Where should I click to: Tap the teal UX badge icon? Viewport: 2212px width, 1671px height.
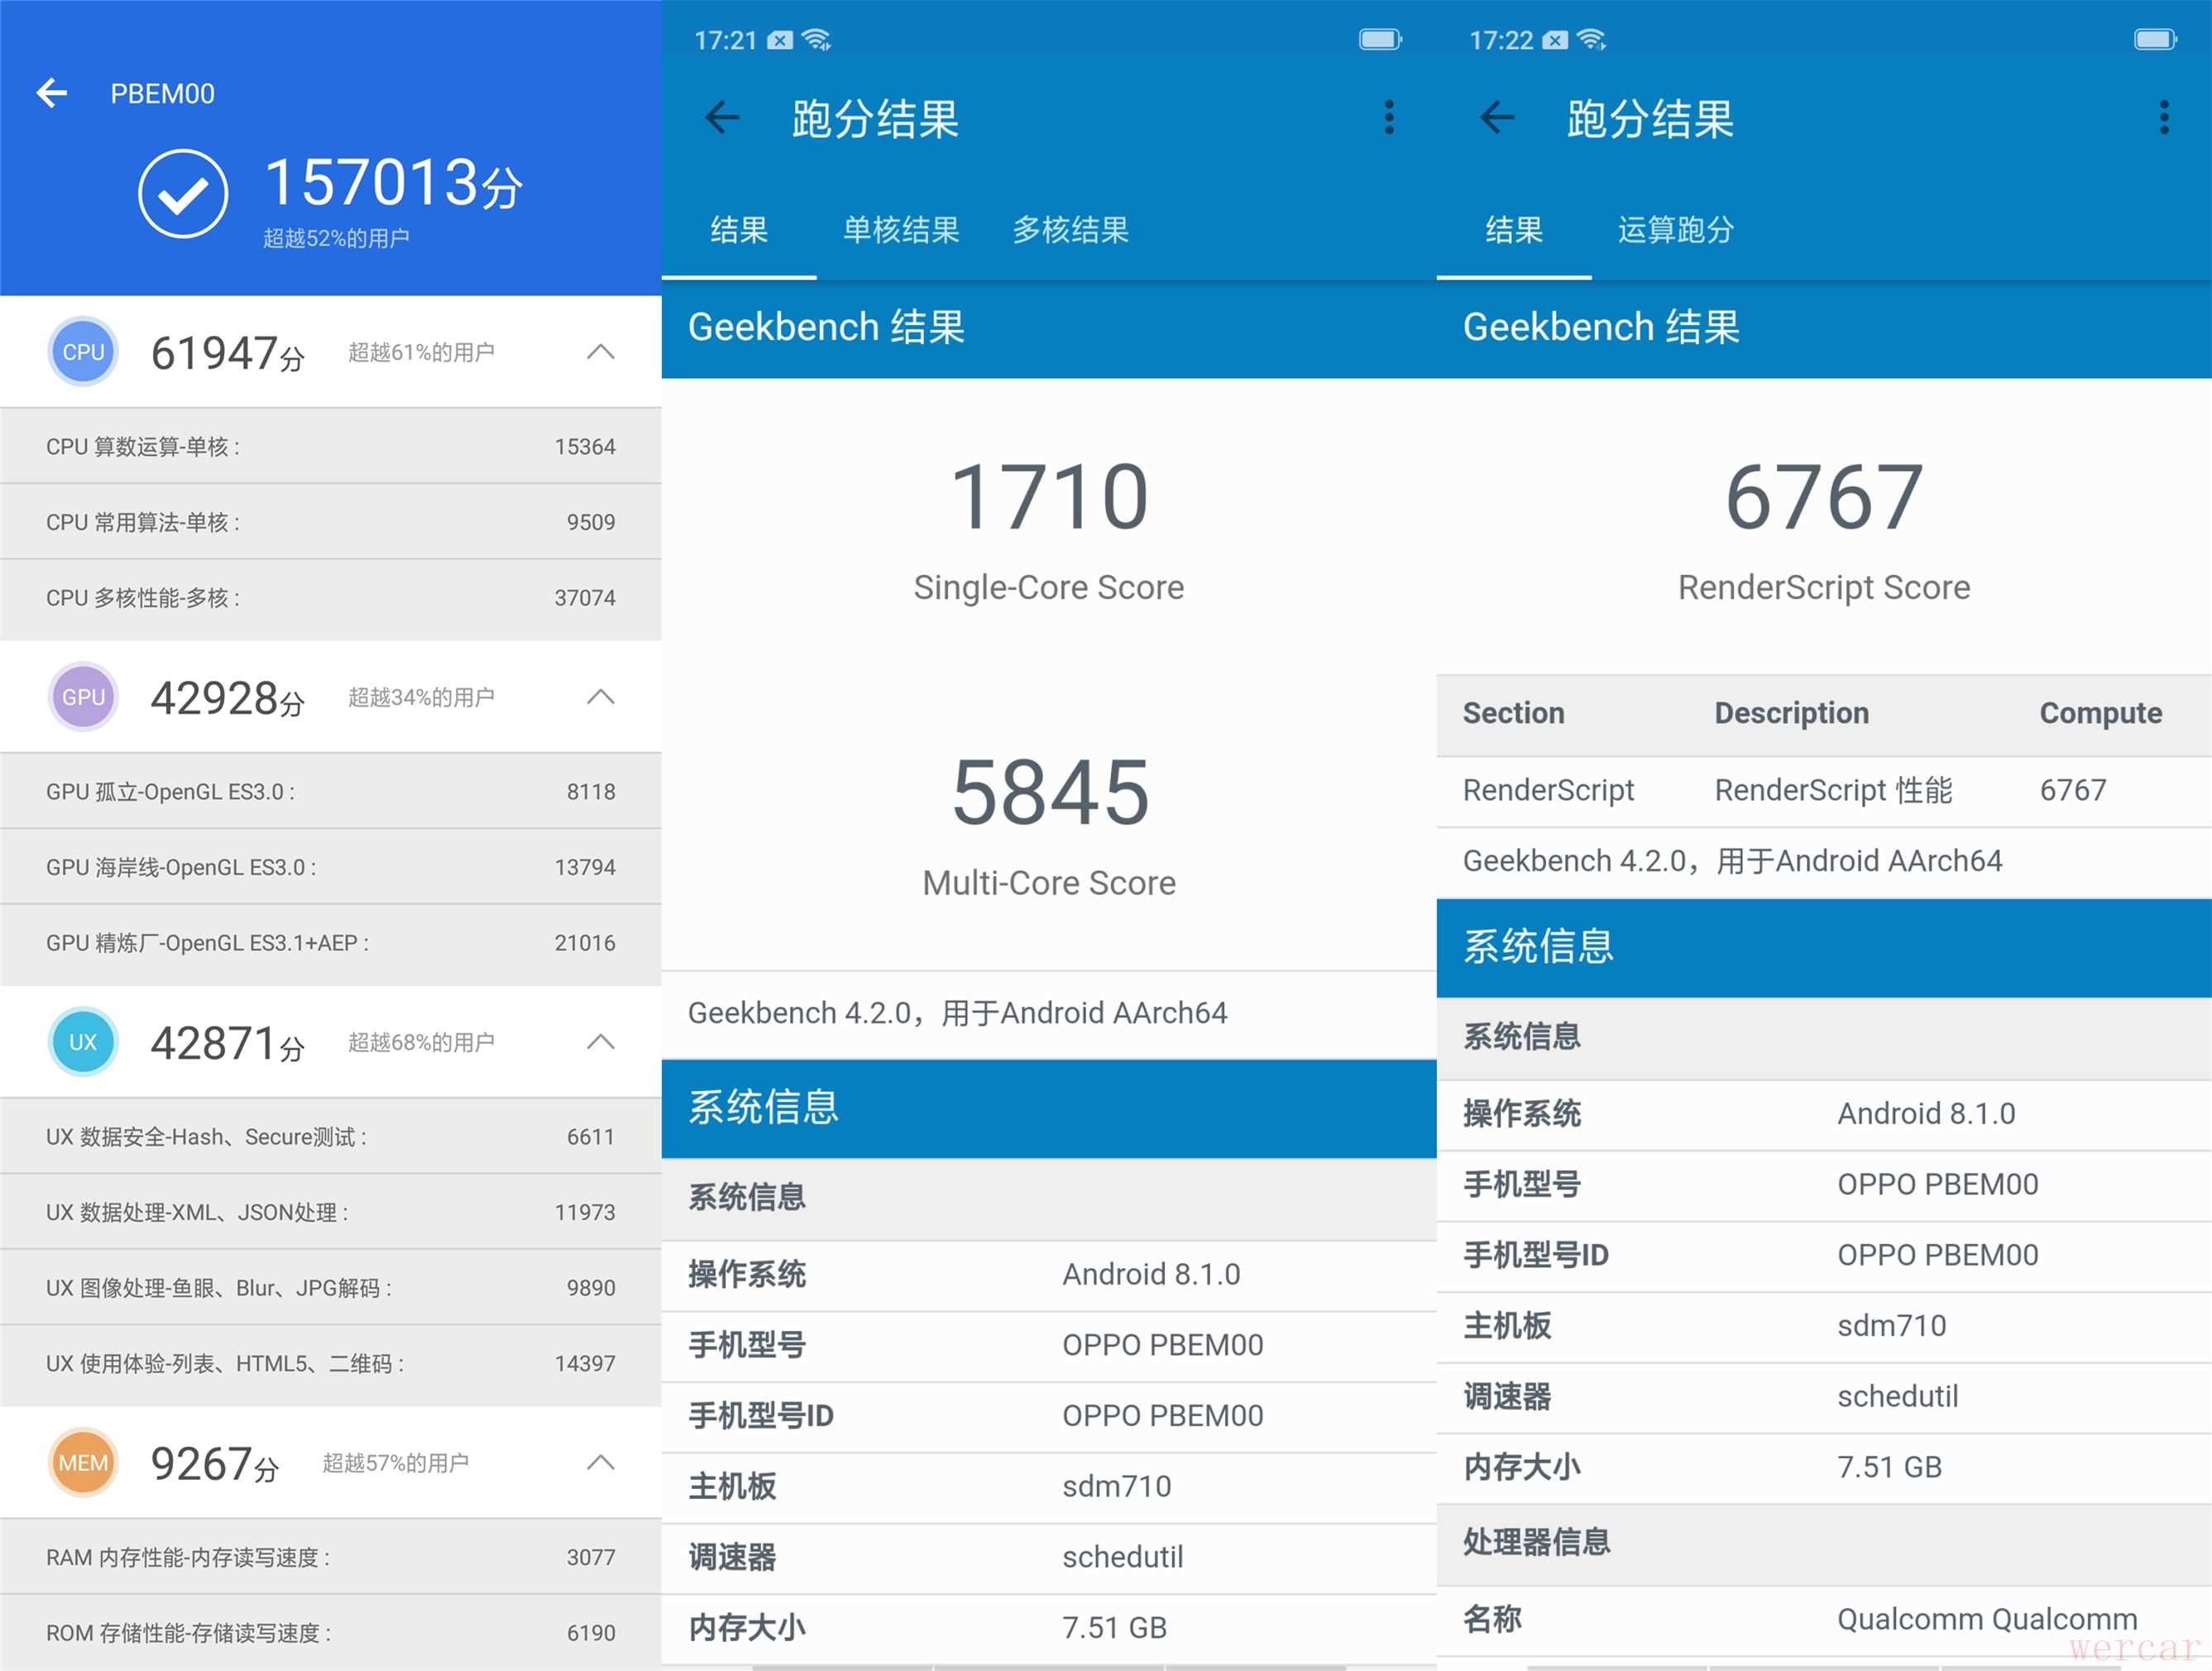[83, 1042]
